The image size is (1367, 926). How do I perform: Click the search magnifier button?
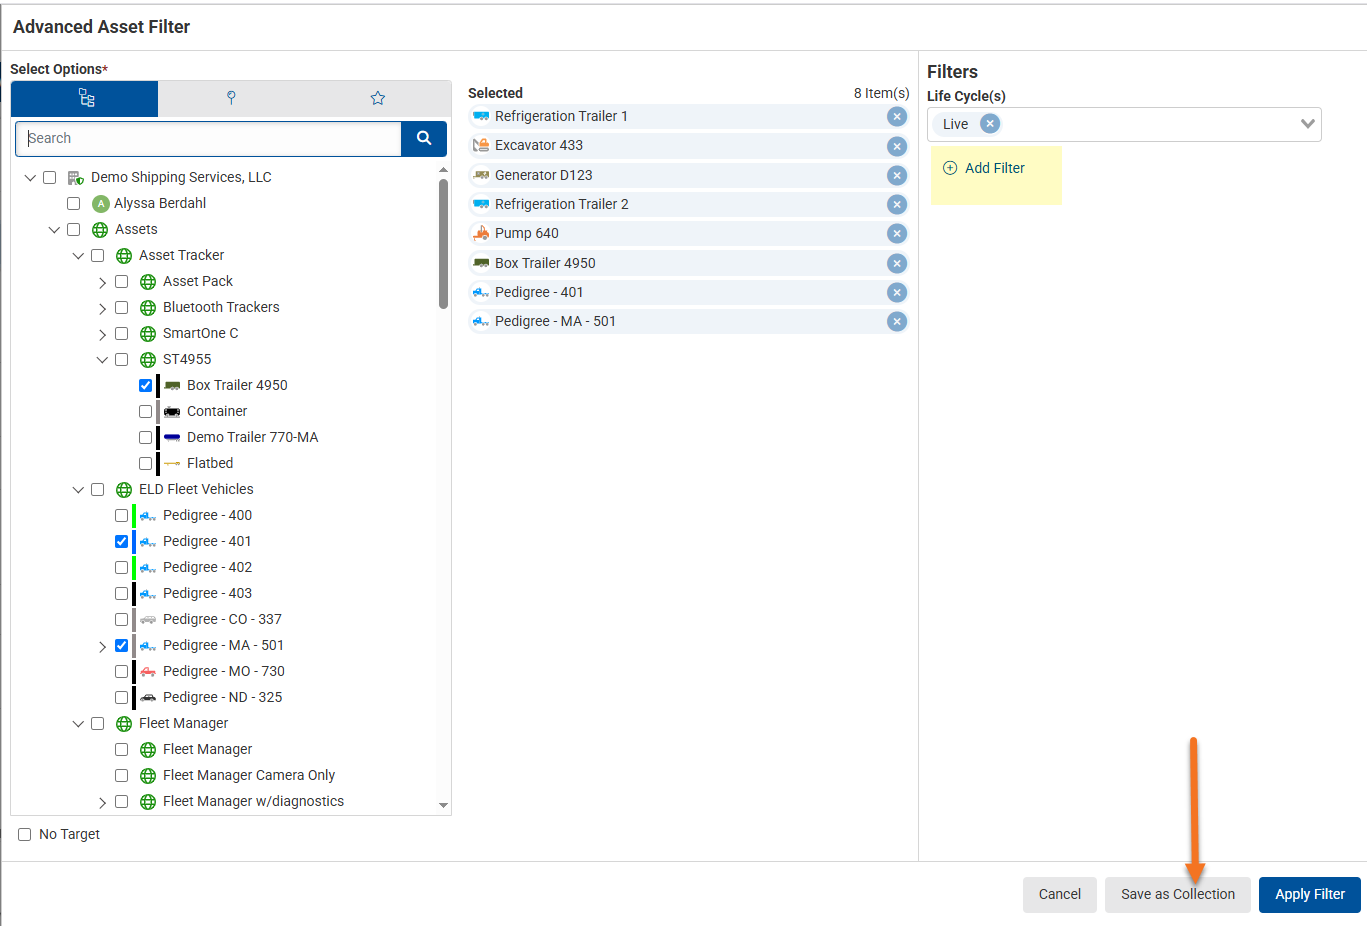[424, 139]
